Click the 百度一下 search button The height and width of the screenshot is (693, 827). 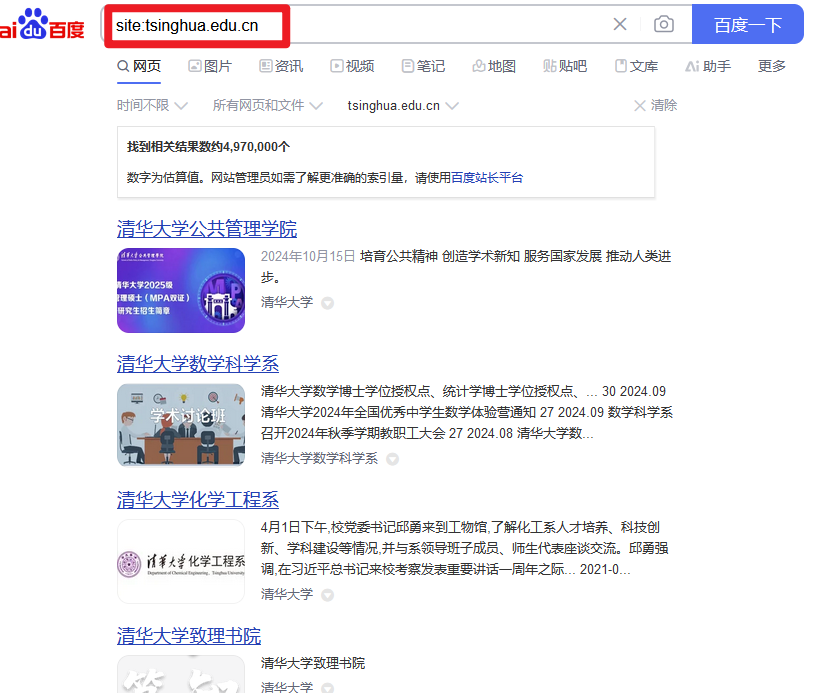point(747,24)
